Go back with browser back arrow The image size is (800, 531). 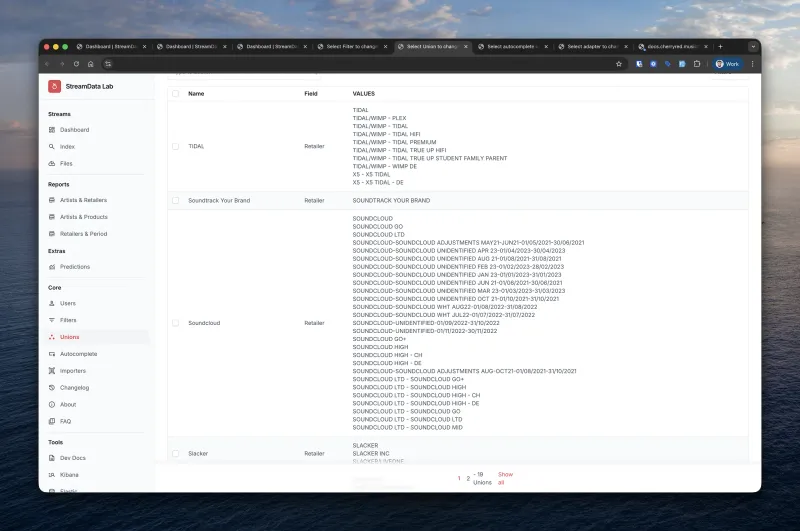pos(47,64)
